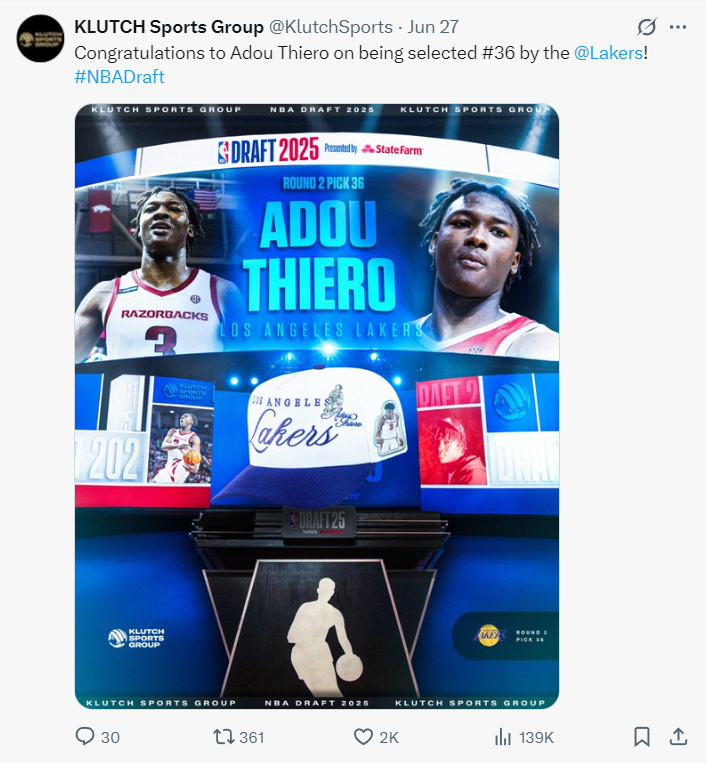Open KLUTCH Sports Group profile avatar
The image size is (706, 763).
pyautogui.click(x=40, y=38)
